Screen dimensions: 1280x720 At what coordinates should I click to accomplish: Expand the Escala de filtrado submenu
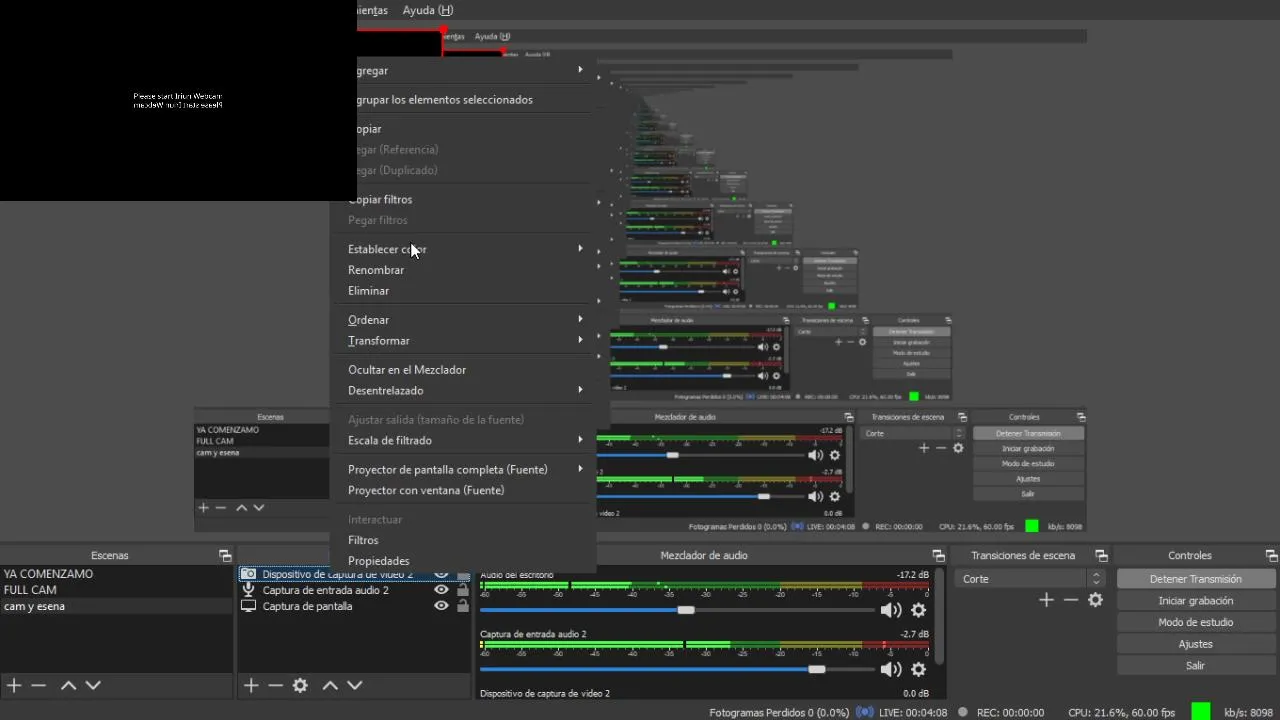[580, 440]
